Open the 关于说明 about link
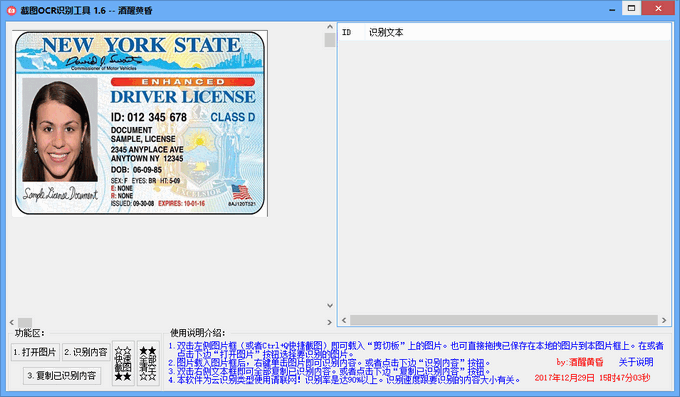 636,362
